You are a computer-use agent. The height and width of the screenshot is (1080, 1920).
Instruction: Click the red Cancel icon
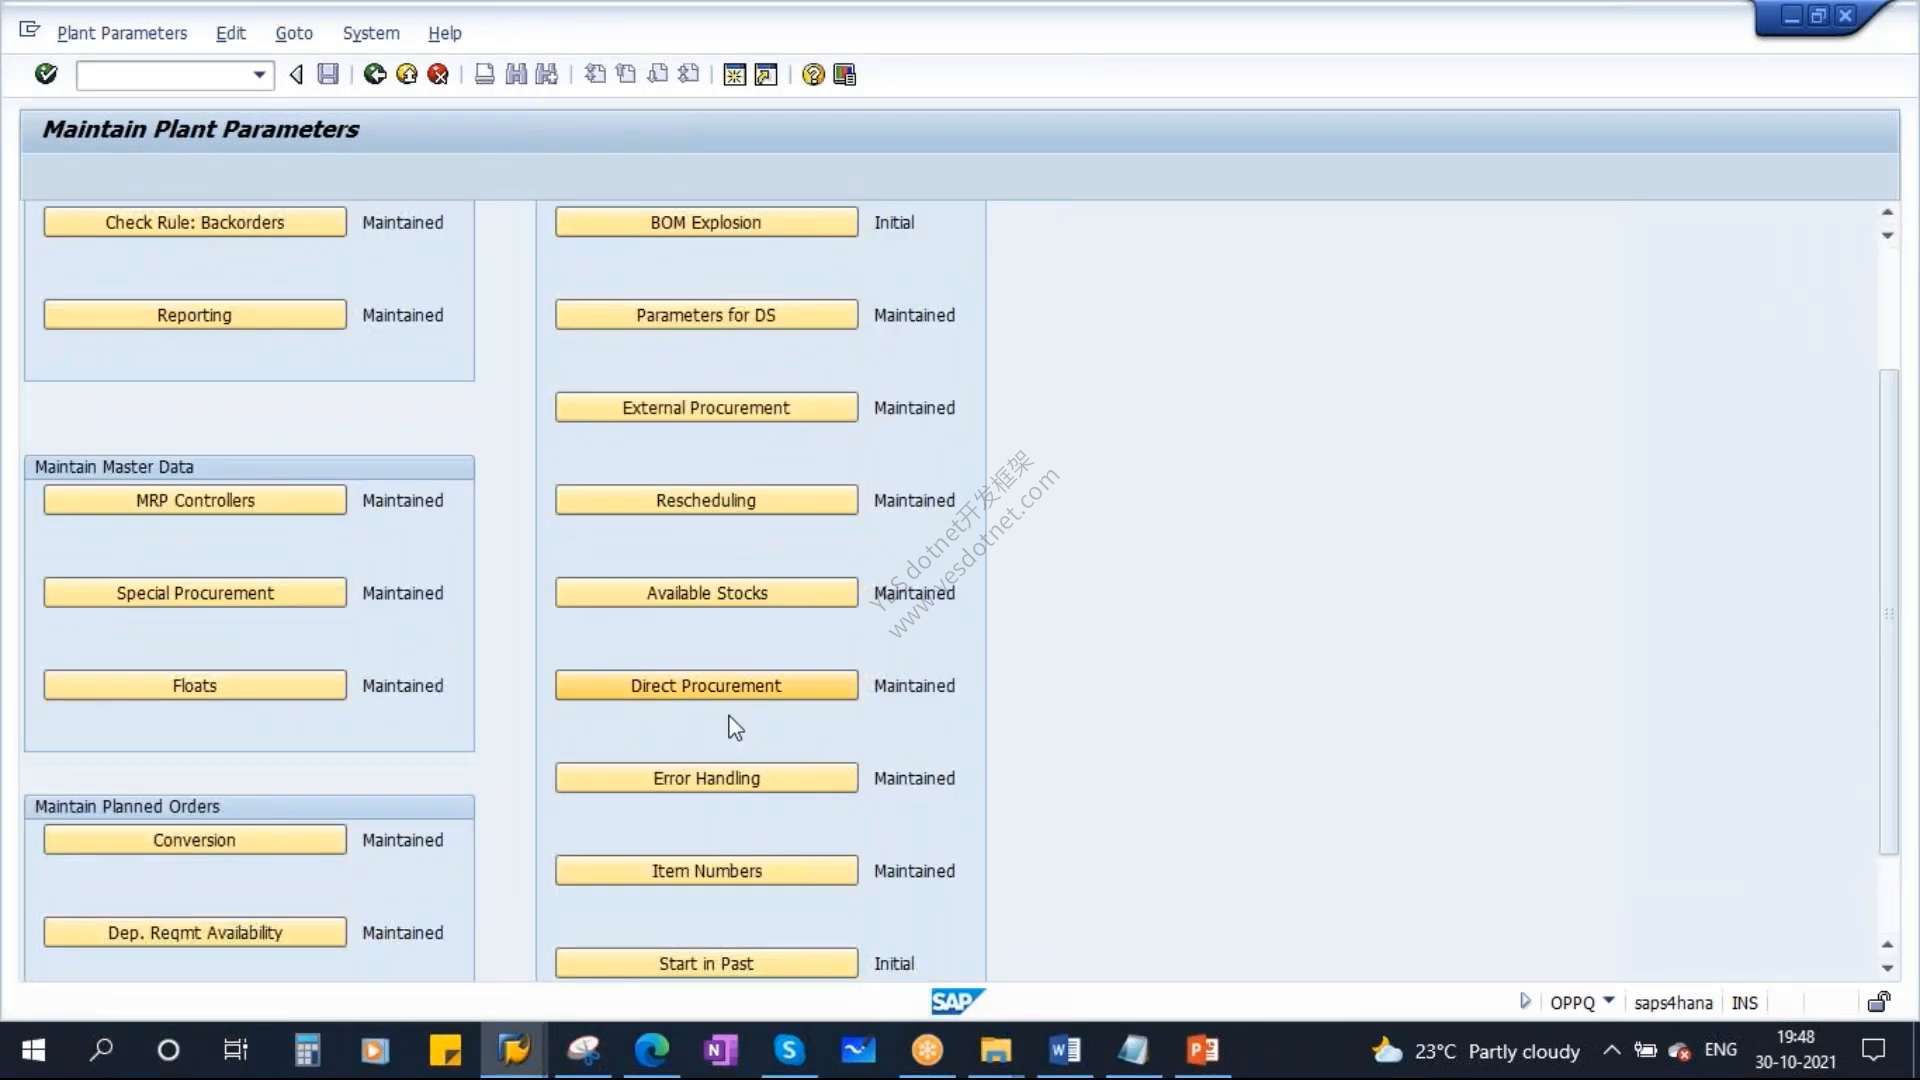coord(438,74)
